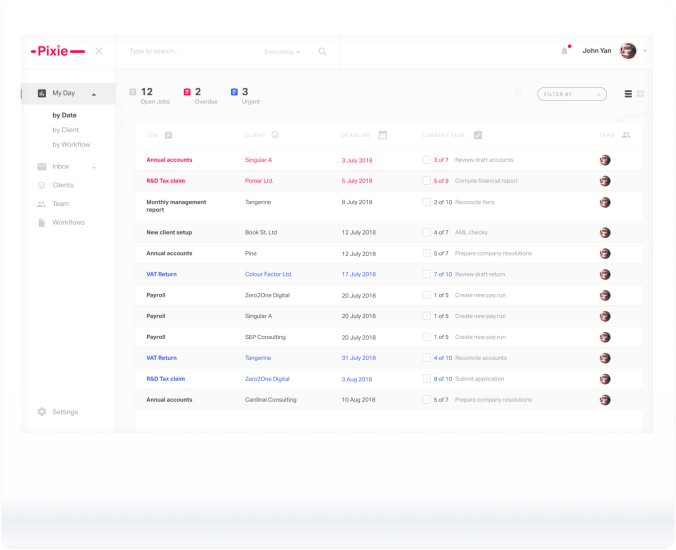The width and height of the screenshot is (676, 550).
Task: Click the Open Jobs clipboard icon
Action: pos(133,92)
